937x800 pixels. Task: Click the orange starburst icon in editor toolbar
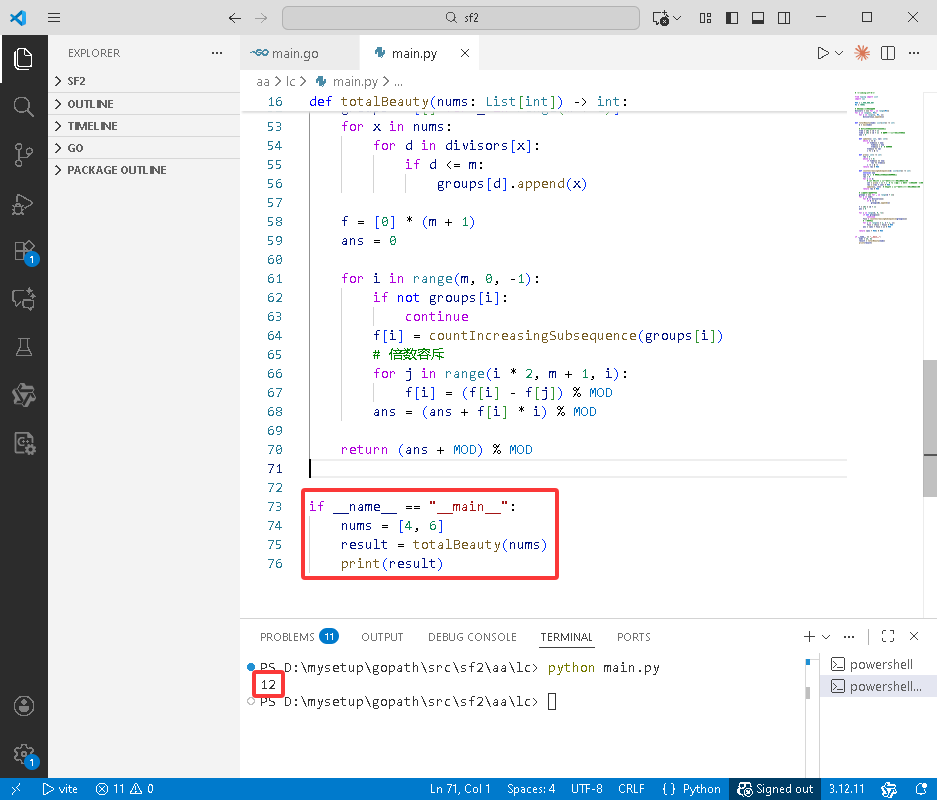pos(861,53)
